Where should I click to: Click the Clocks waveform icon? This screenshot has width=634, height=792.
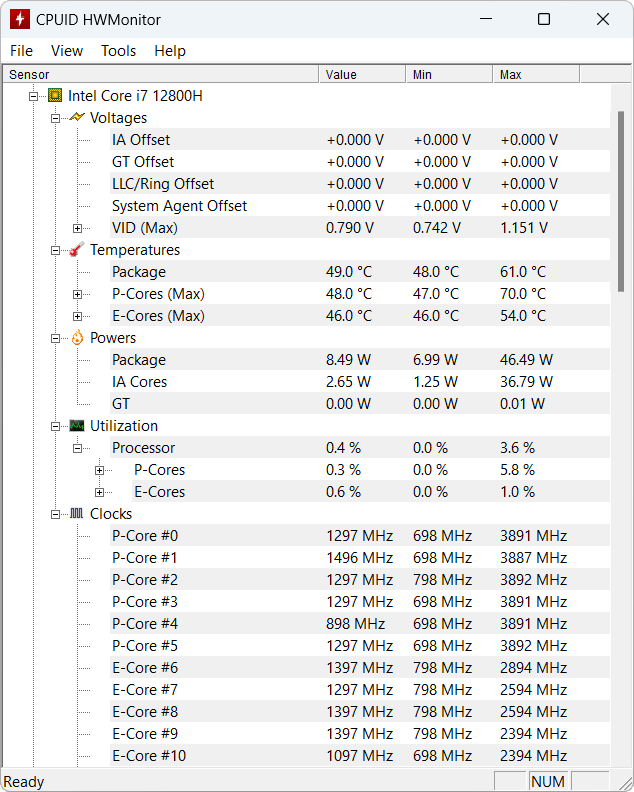(x=77, y=514)
